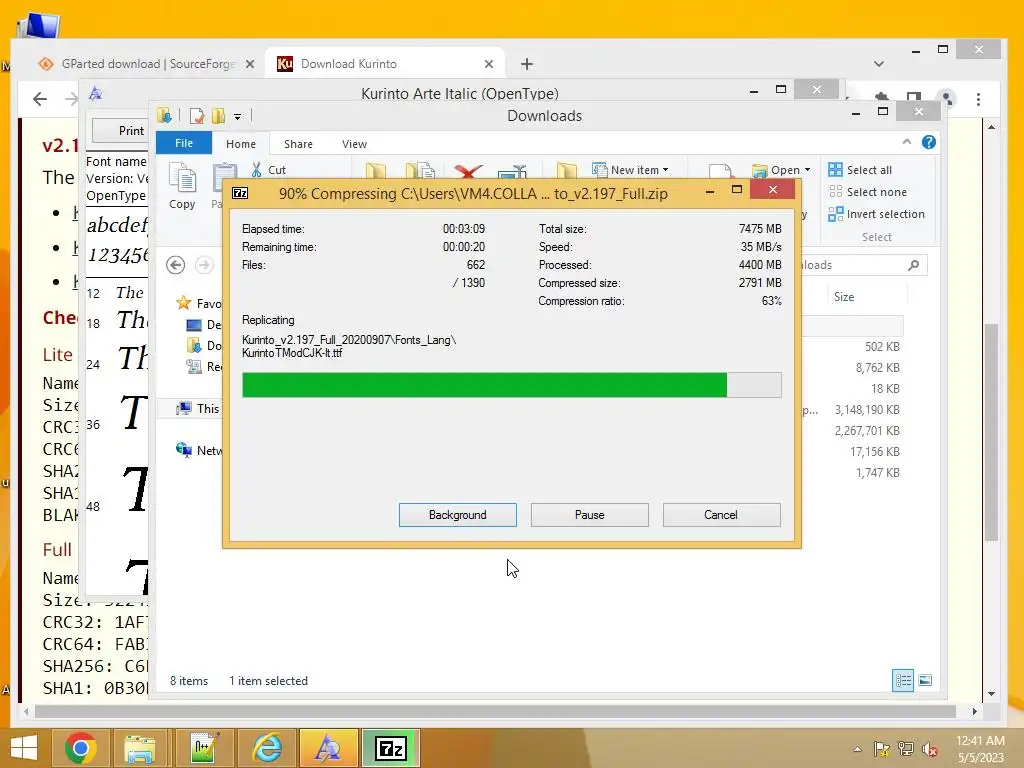The height and width of the screenshot is (768, 1024).
Task: Click the quick access properties icon
Action: click(196, 116)
